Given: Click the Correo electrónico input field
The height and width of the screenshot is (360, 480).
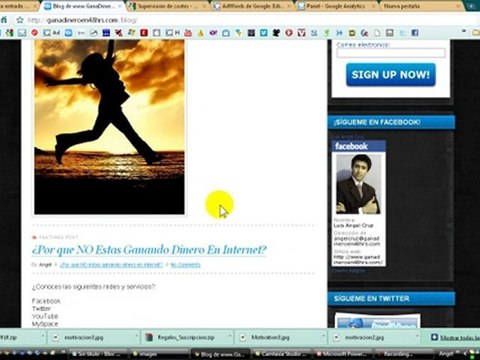Looking at the screenshot, I should 391,53.
